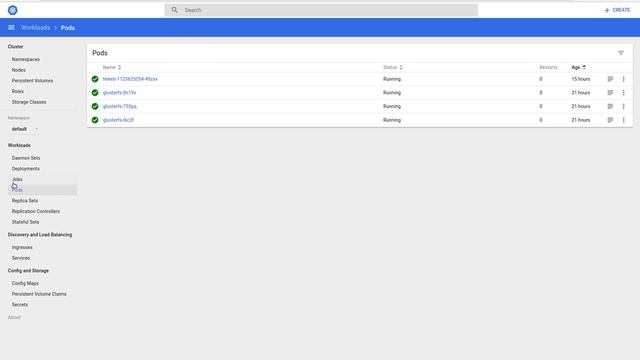This screenshot has height=360, width=640.
Task: Open the glusterfs-755pq pod link
Action: click(x=120, y=107)
